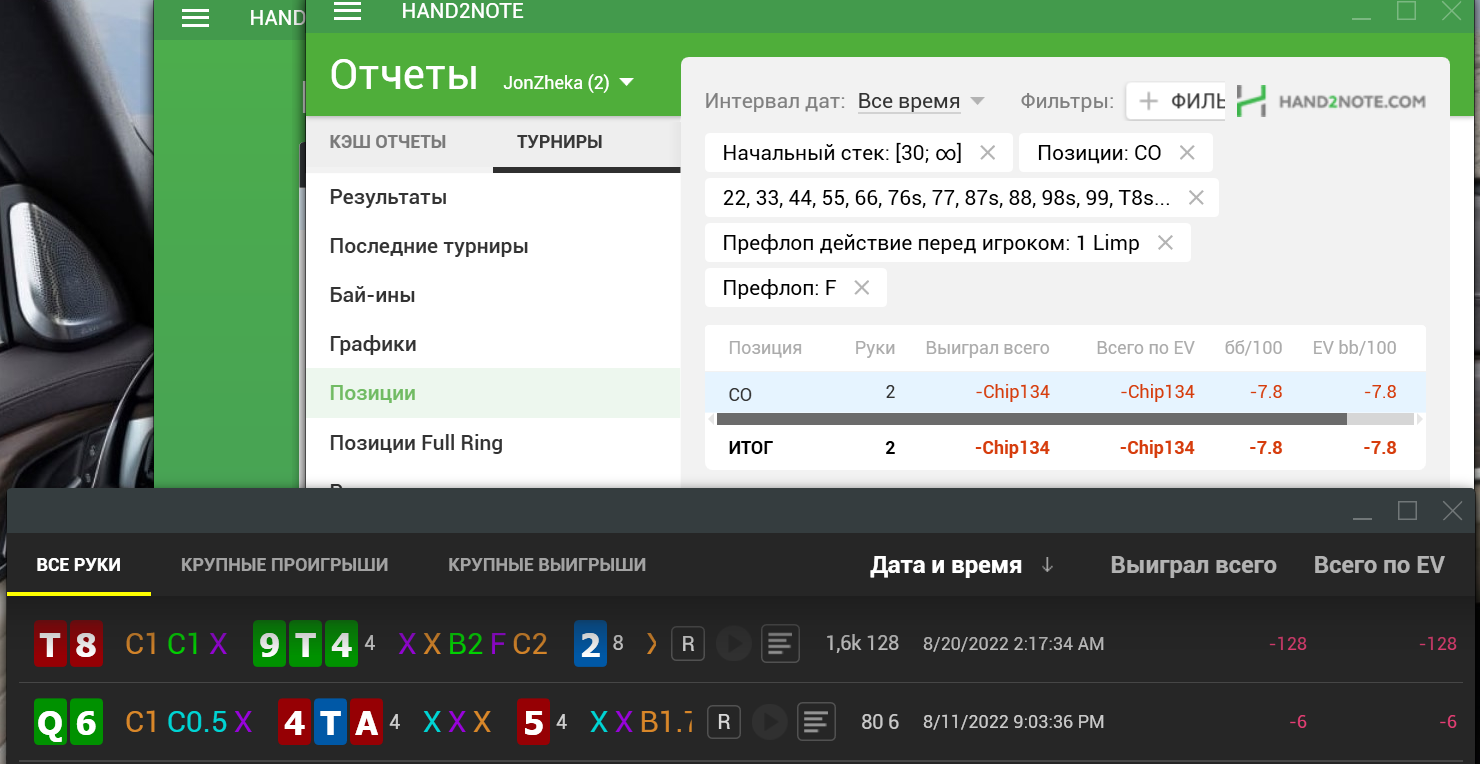Image resolution: width=1480 pixels, height=764 pixels.
Task: Remove the Позиции: CO filter
Action: pos(1187,153)
